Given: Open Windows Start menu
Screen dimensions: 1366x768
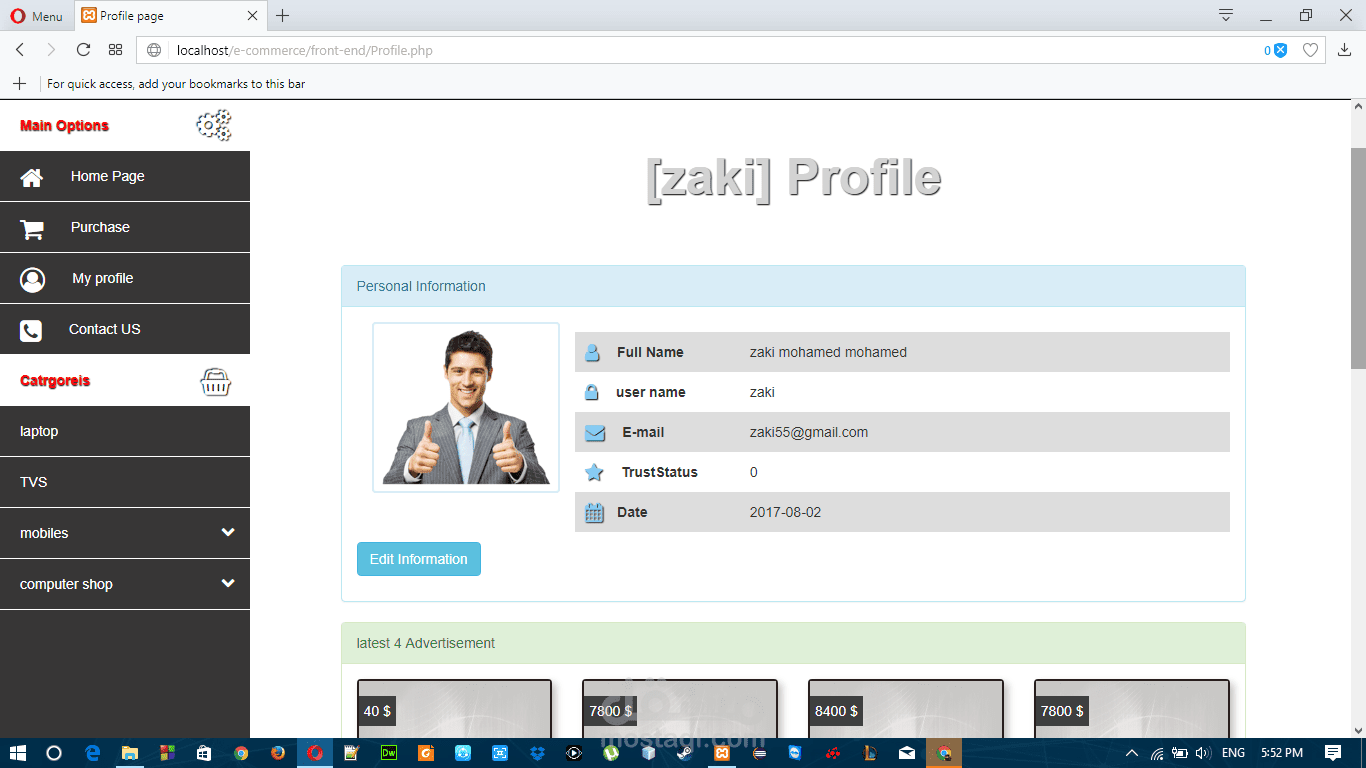Looking at the screenshot, I should click(17, 753).
